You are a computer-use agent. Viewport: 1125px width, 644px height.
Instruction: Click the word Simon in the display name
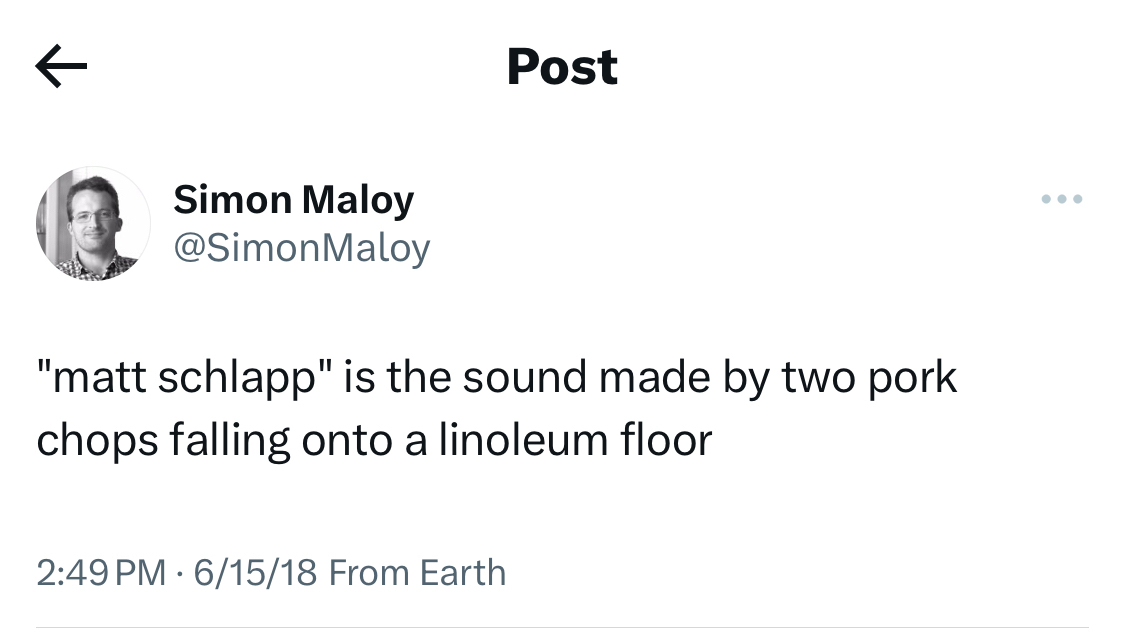pyautogui.click(x=231, y=200)
